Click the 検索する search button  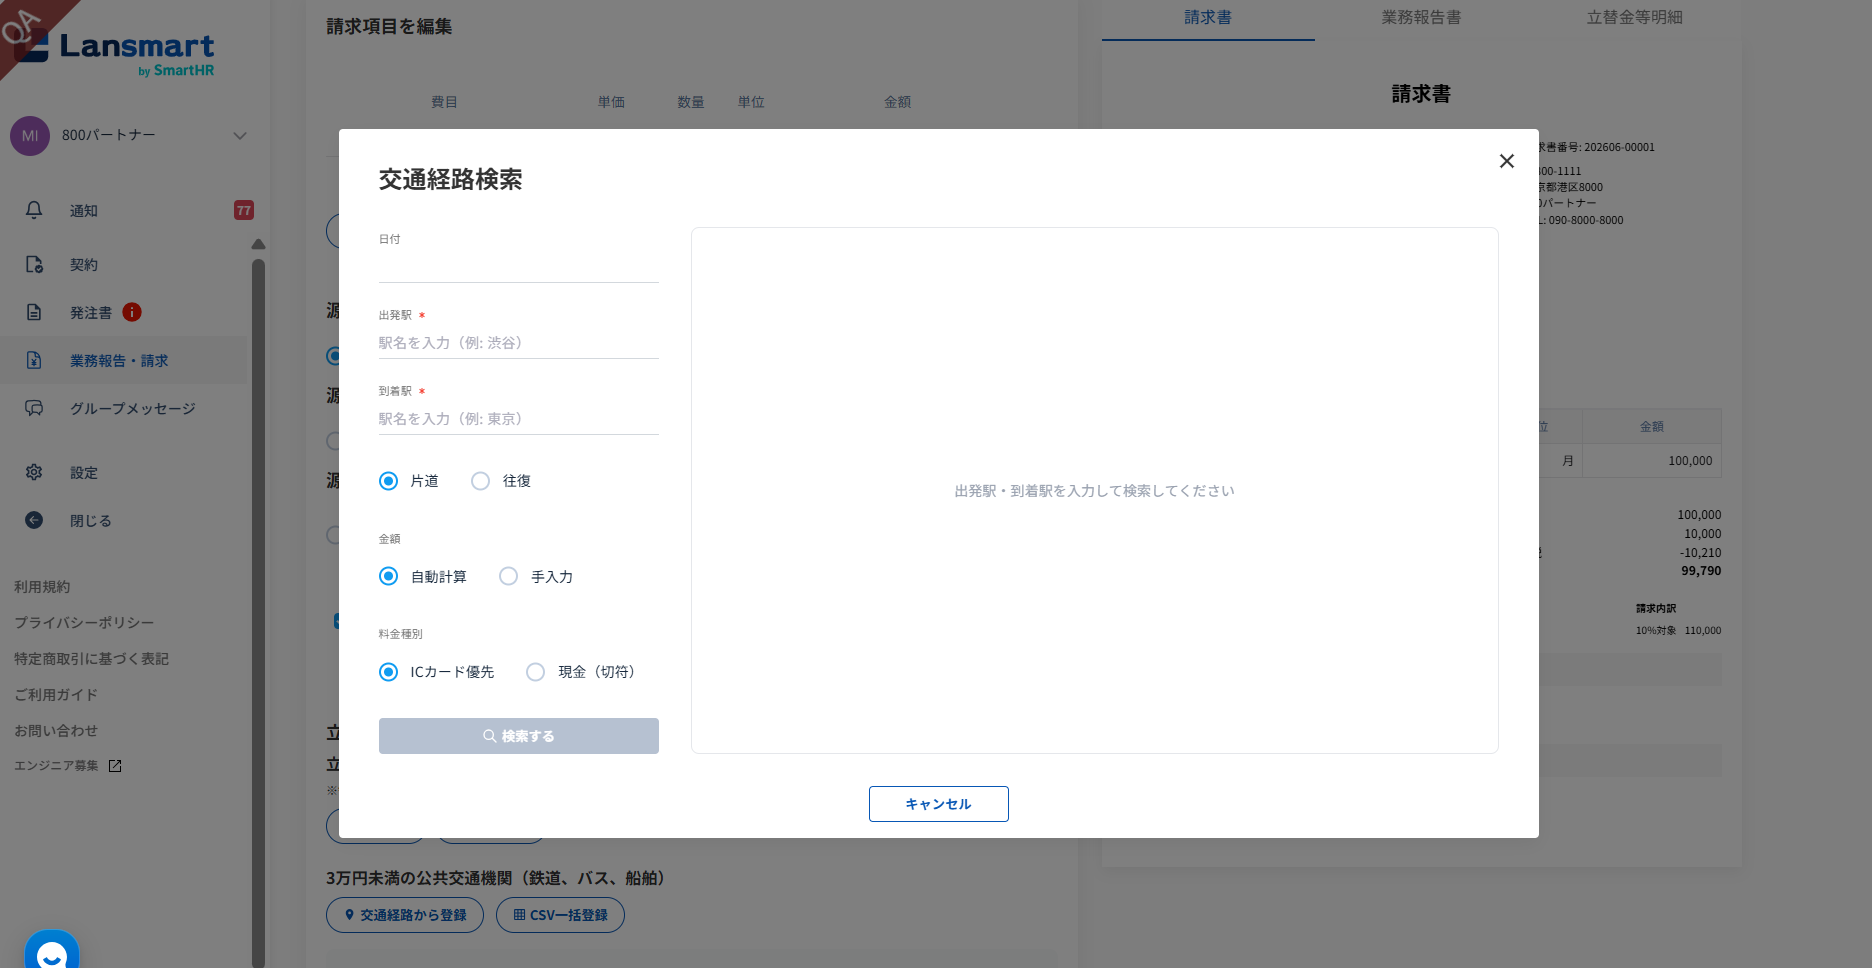(519, 736)
